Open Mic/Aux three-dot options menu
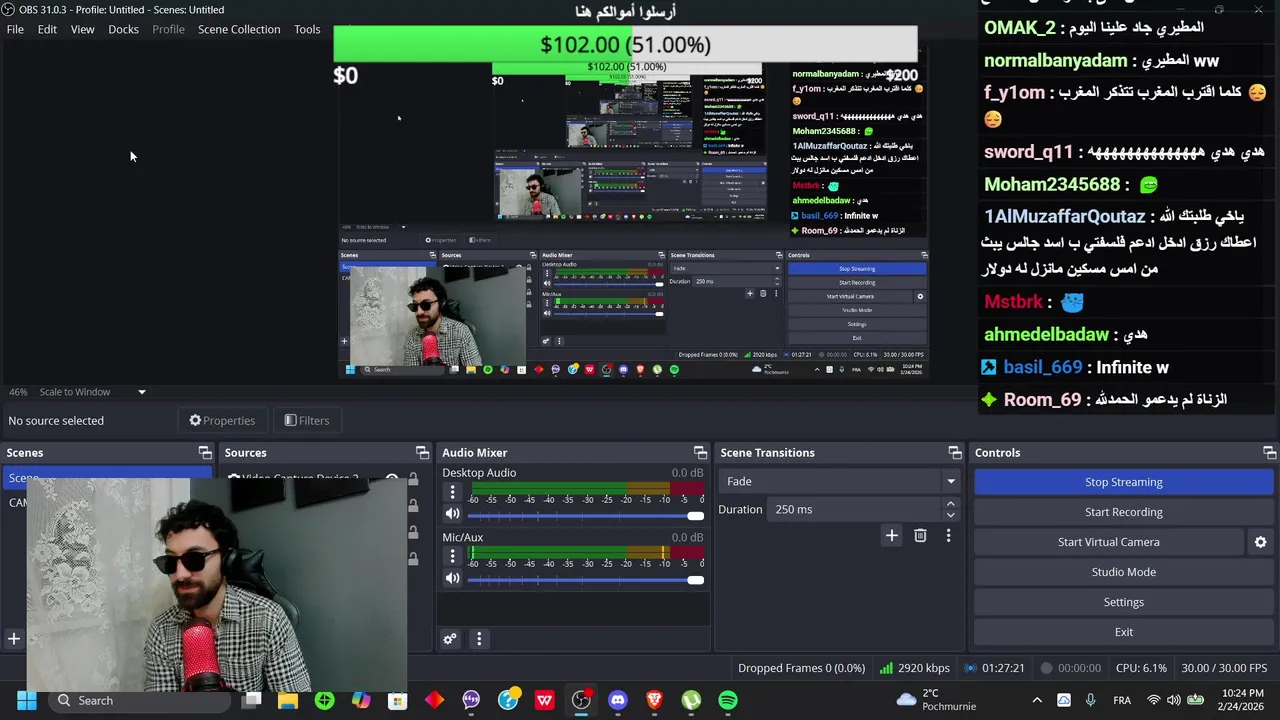This screenshot has width=1280, height=720. pyautogui.click(x=452, y=556)
